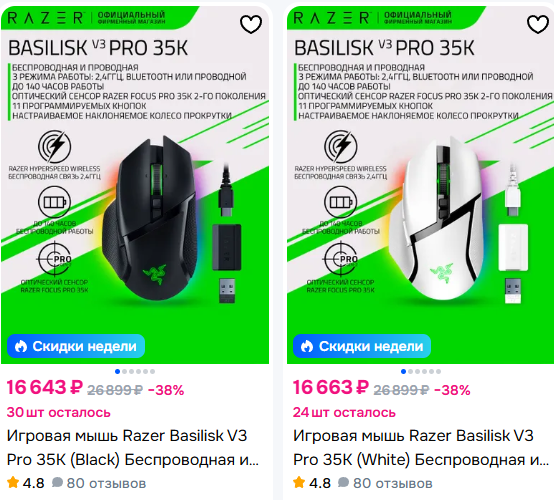This screenshot has width=554, height=500.
Task: Select second carousel dot under black mouse image
Action: pyautogui.click(x=124, y=371)
